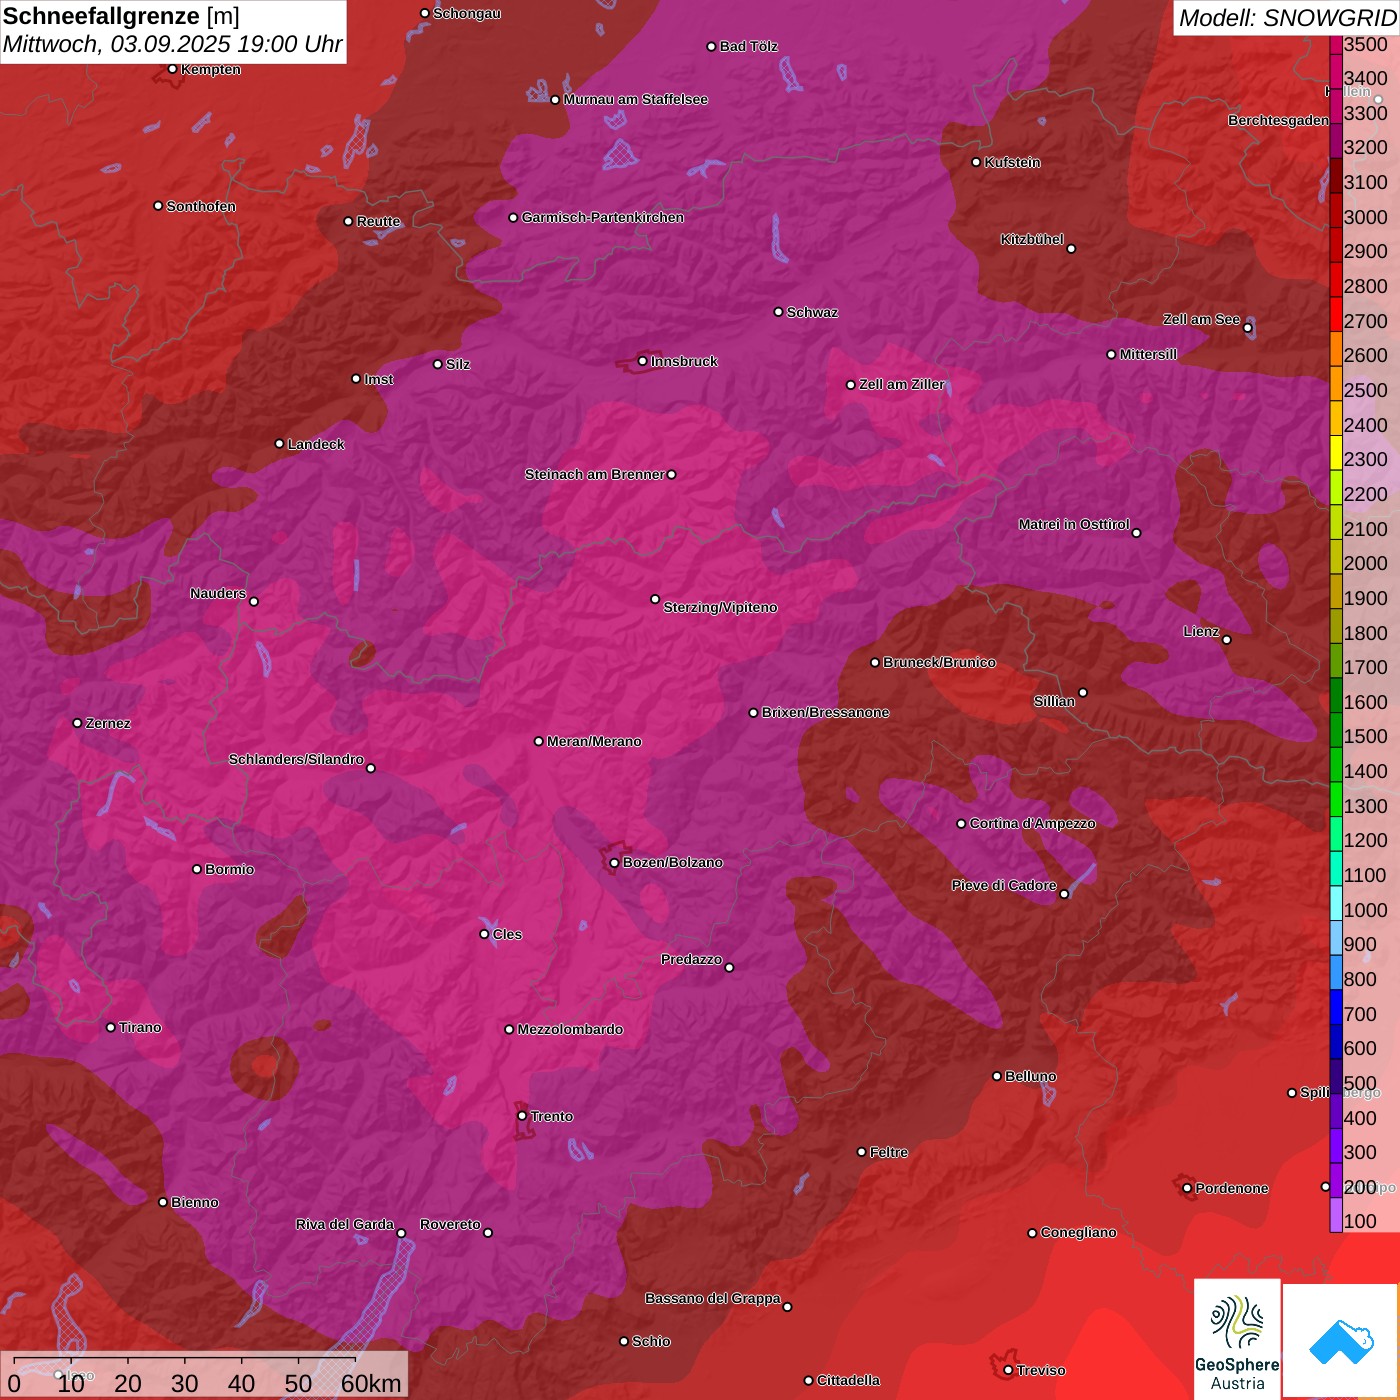Click the Bienno town label

(194, 1202)
